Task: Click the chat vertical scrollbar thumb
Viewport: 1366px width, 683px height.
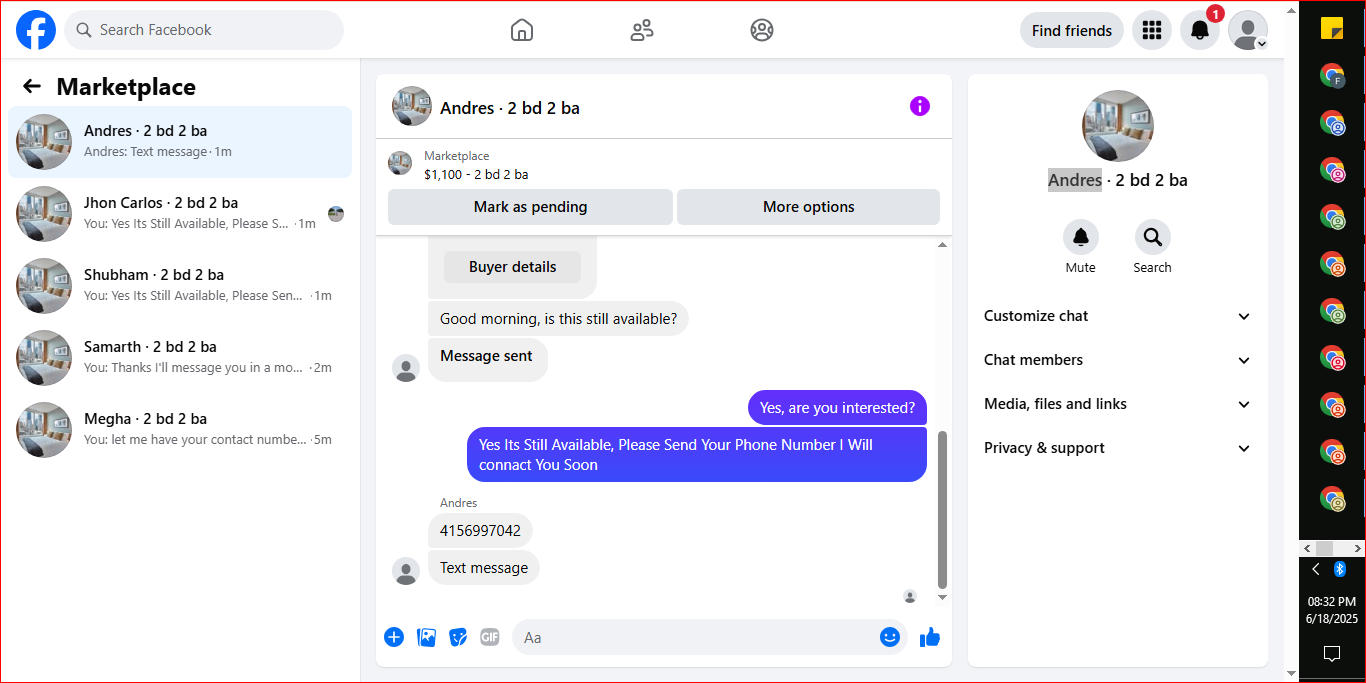Action: 942,509
